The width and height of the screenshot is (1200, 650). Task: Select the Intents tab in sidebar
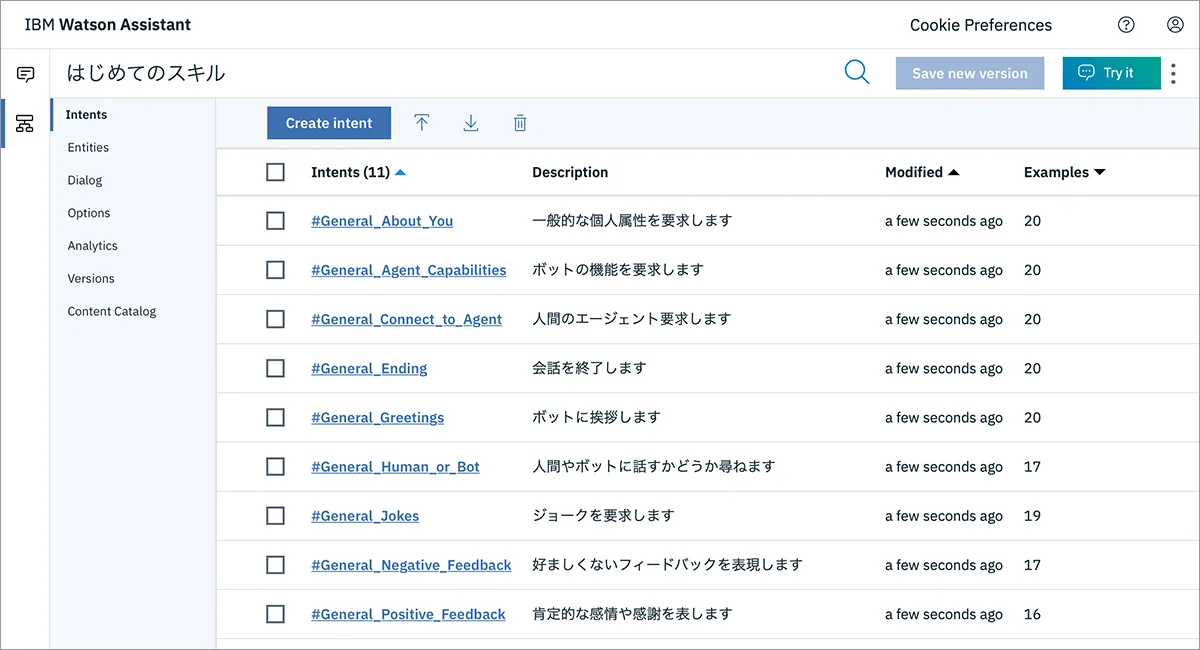(87, 115)
